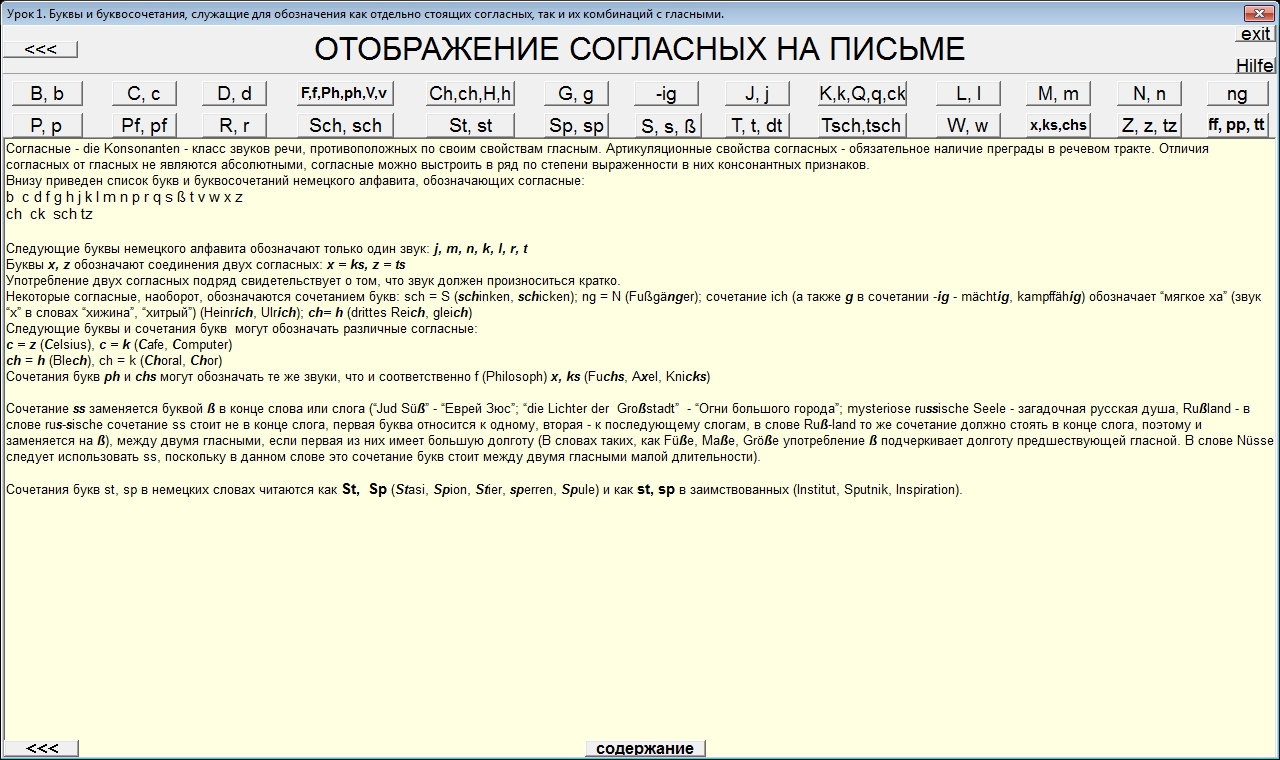
Task: Open the "Pf, pf" consonant button
Action: click(x=144, y=126)
